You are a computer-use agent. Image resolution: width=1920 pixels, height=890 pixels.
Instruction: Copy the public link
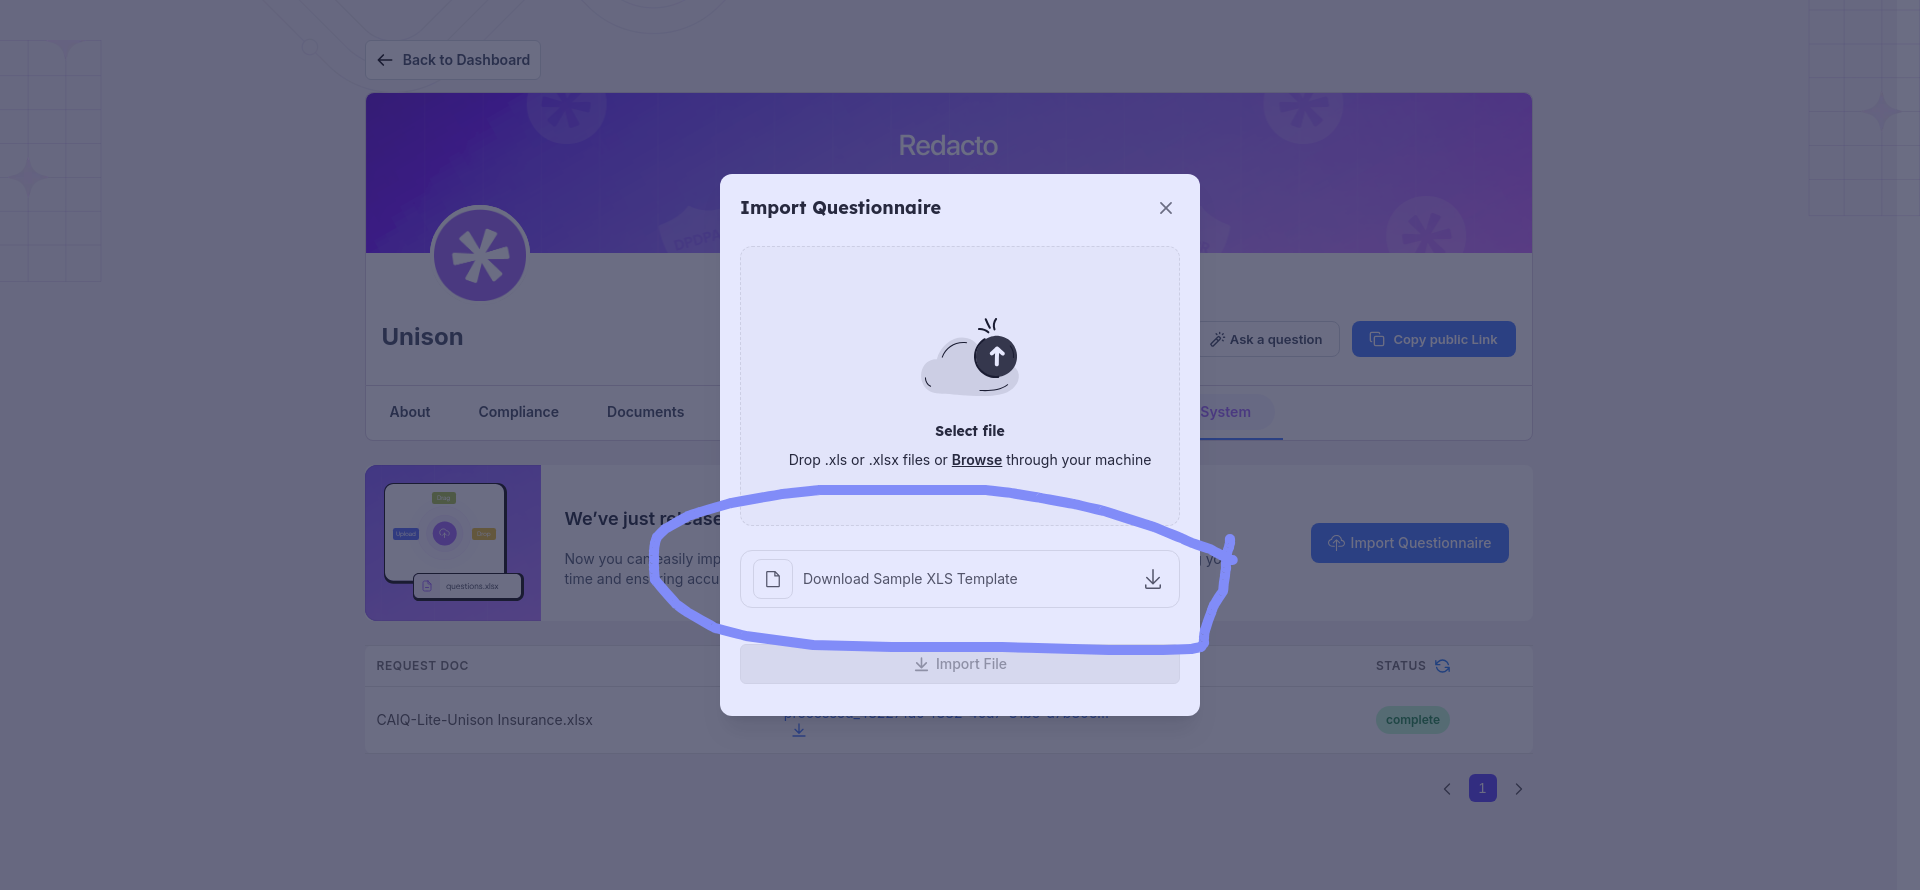pos(1433,340)
